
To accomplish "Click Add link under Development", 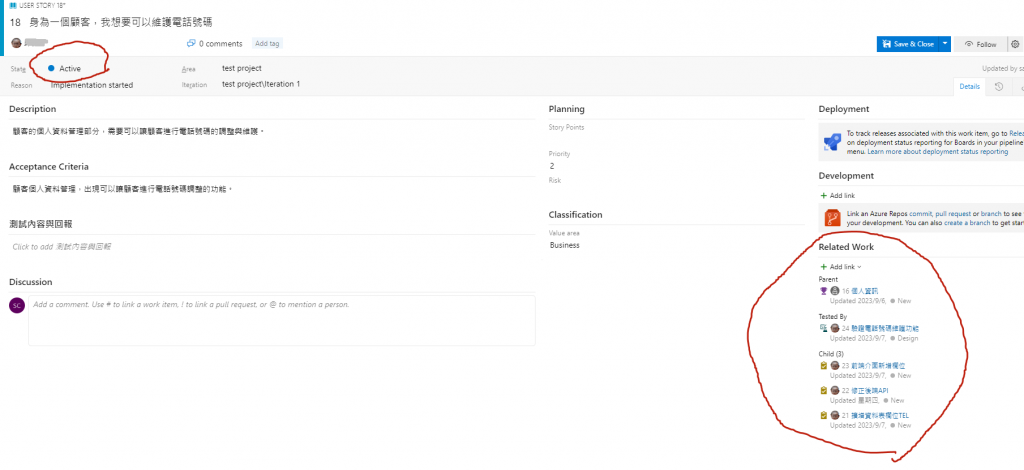I will (838, 195).
